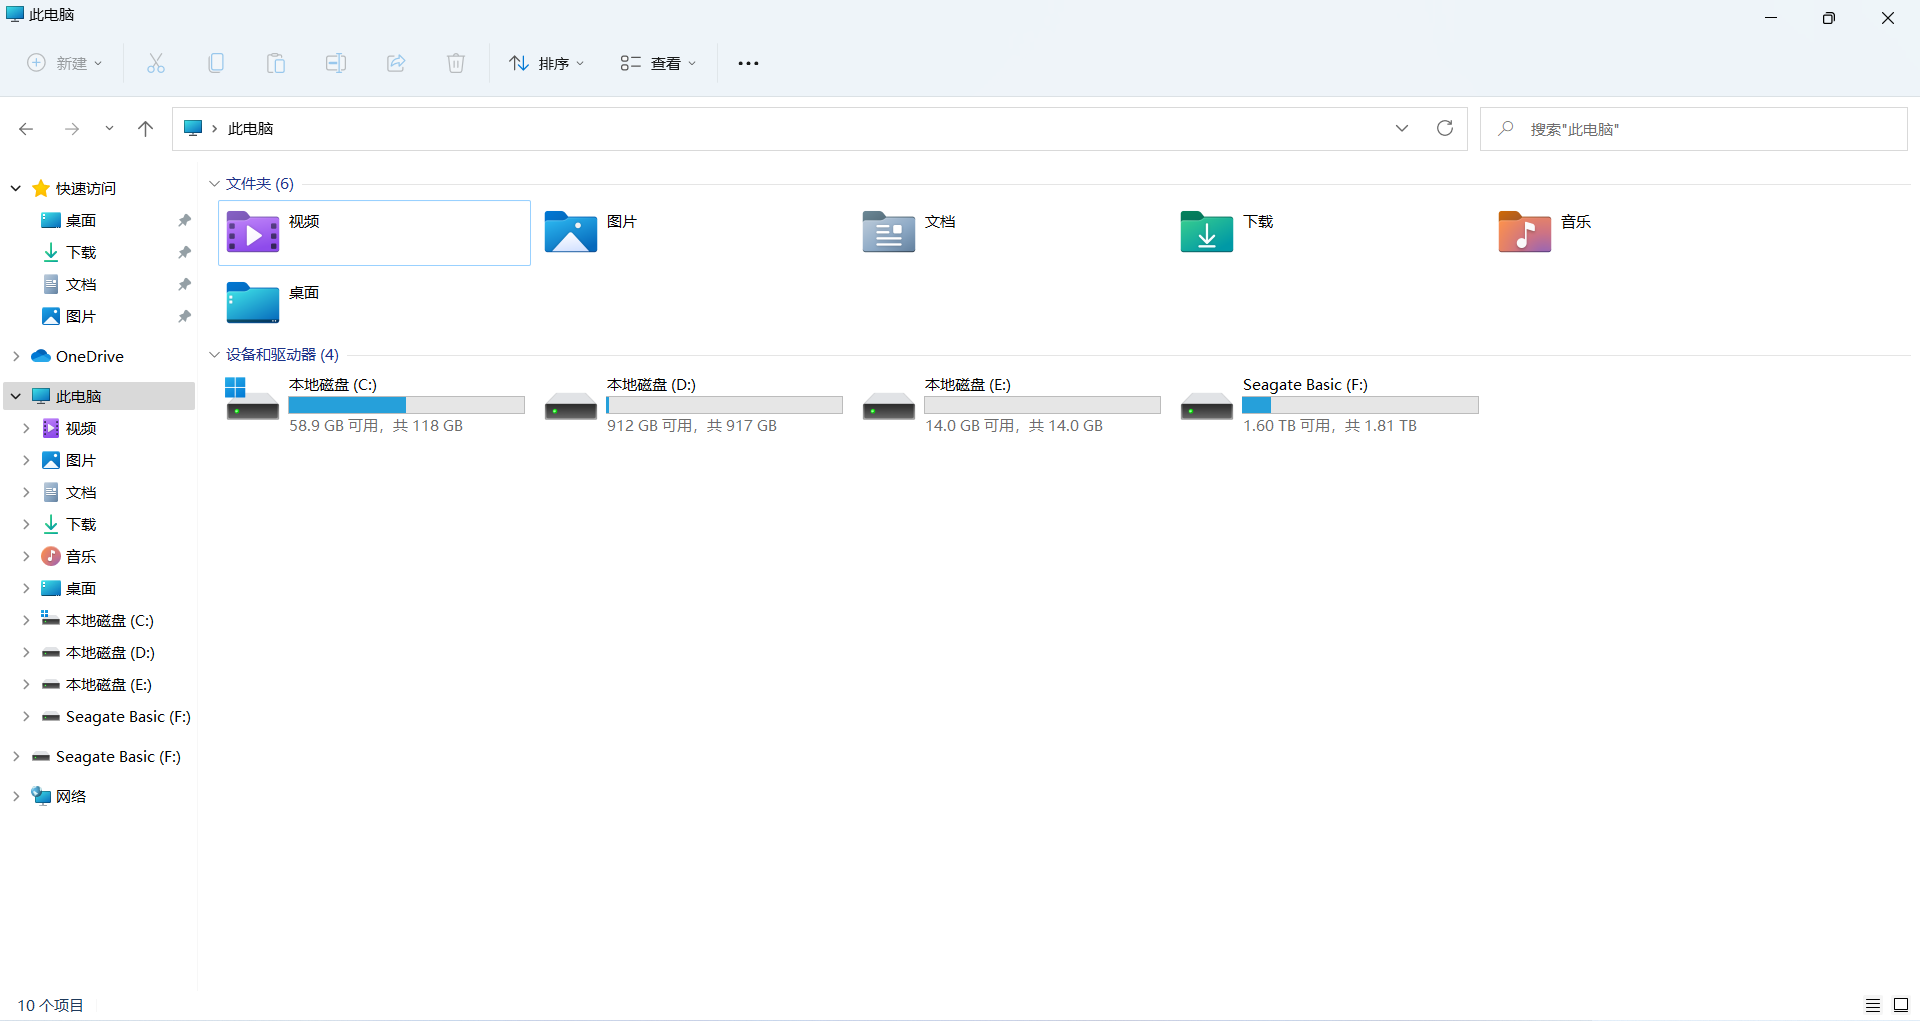Open 本地磁盘 (D:) in the sidebar tree
Viewport: 1920px width, 1021px height.
click(110, 652)
